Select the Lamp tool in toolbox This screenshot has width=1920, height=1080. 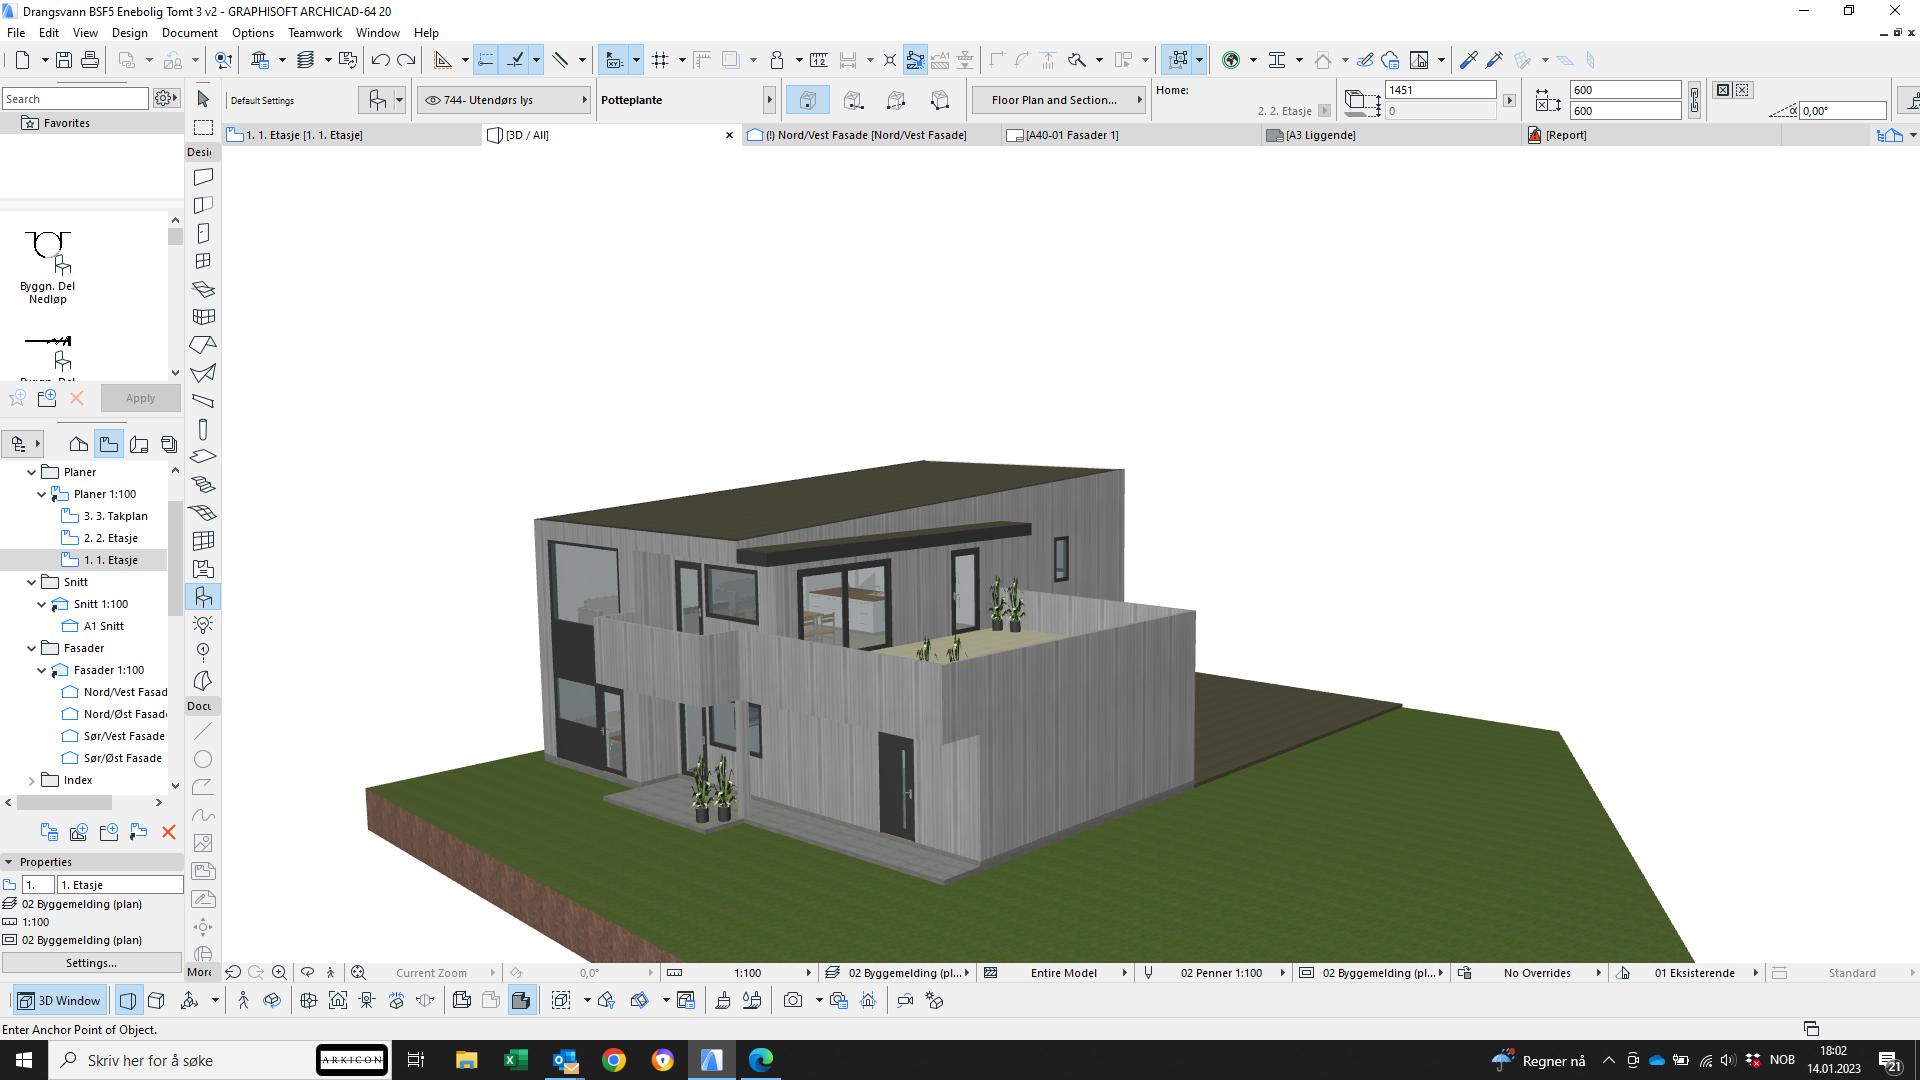(203, 625)
